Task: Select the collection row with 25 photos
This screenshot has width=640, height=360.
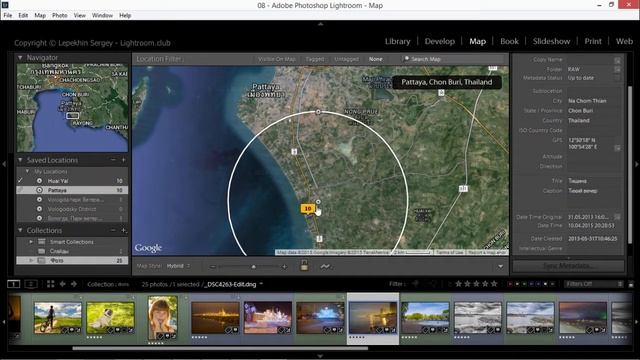Action: click(x=72, y=260)
